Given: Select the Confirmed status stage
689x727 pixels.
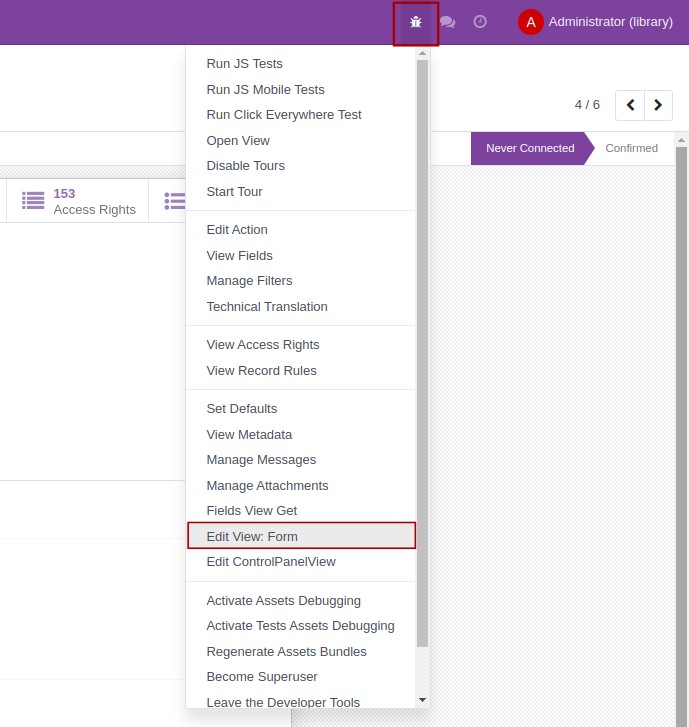Looking at the screenshot, I should pos(631,148).
